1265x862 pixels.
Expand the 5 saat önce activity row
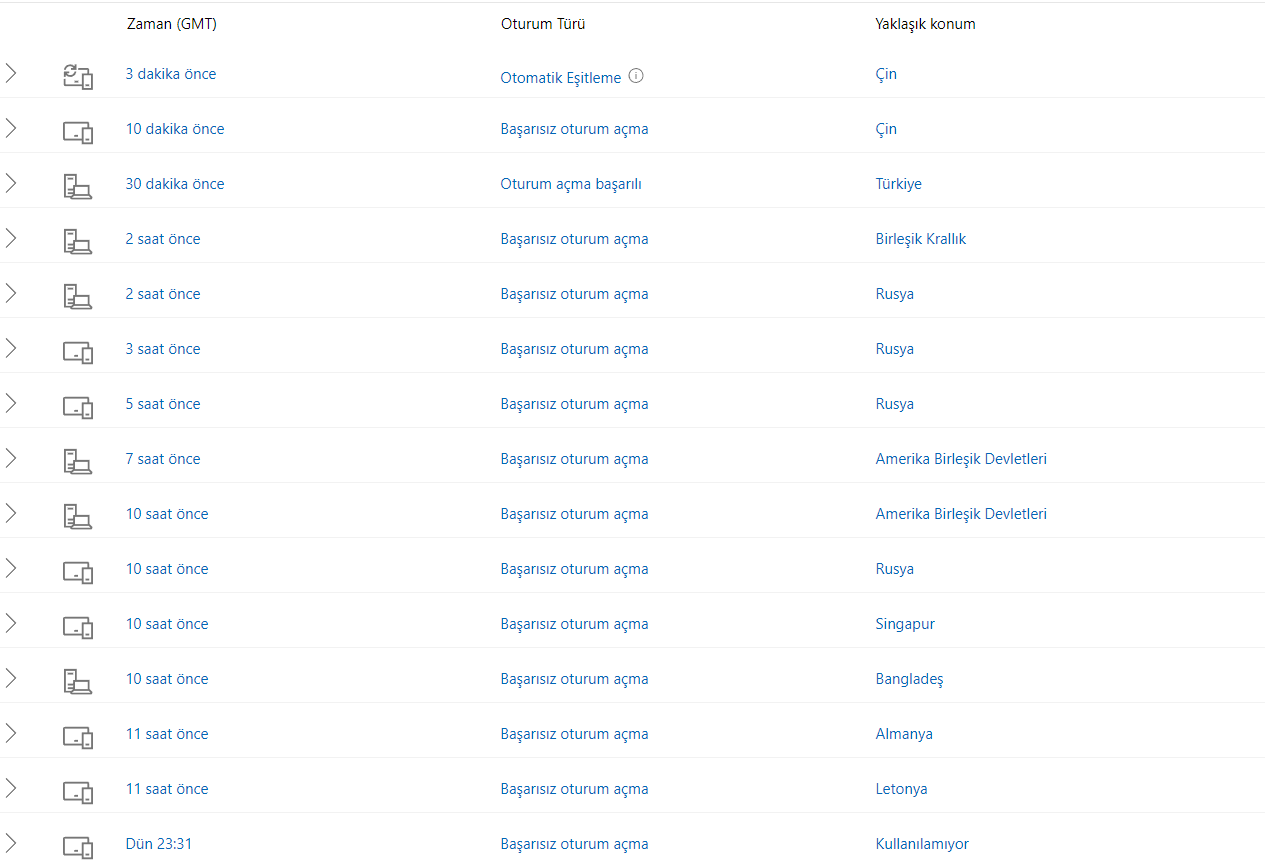pyautogui.click(x=11, y=403)
